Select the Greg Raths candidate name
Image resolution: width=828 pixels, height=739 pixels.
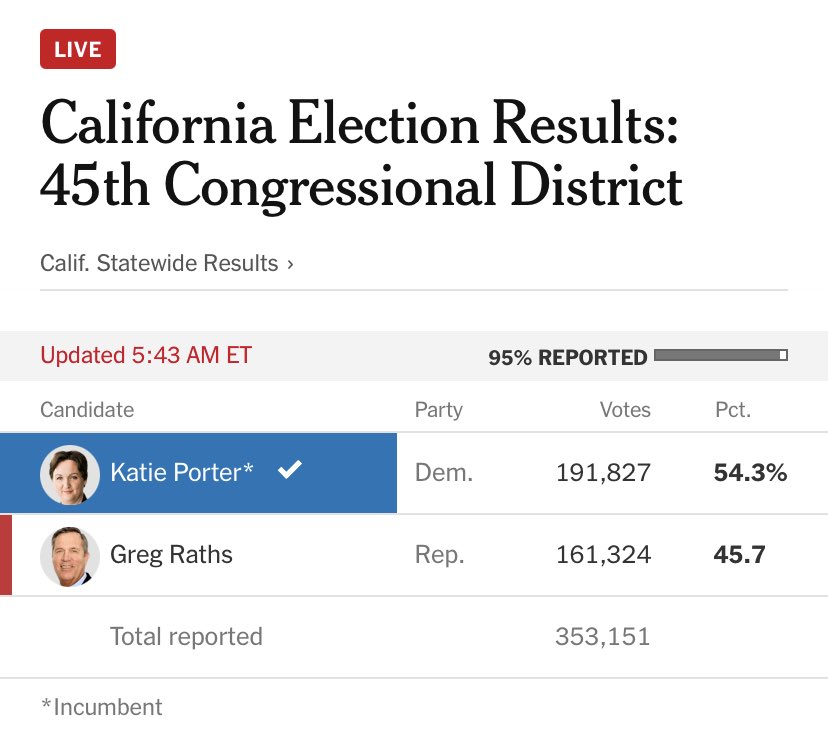point(171,555)
